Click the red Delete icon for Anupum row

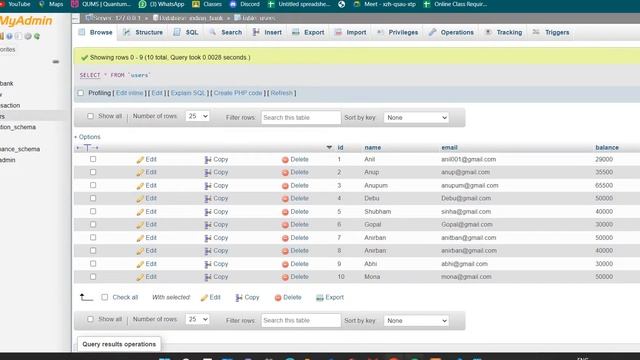point(285,186)
